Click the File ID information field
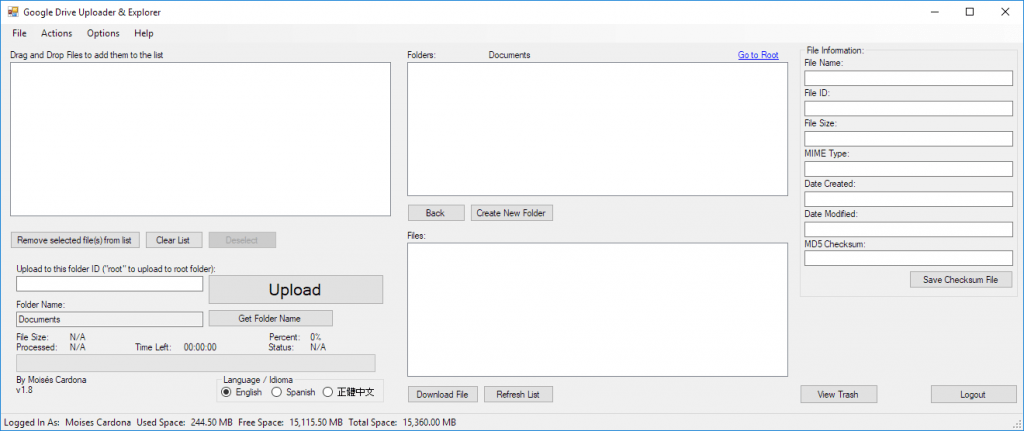 (x=908, y=108)
